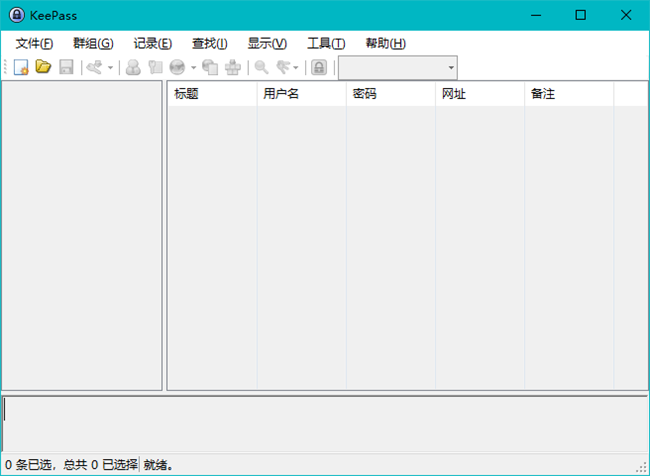Click the New database icon
The height and width of the screenshot is (476, 650).
point(21,67)
